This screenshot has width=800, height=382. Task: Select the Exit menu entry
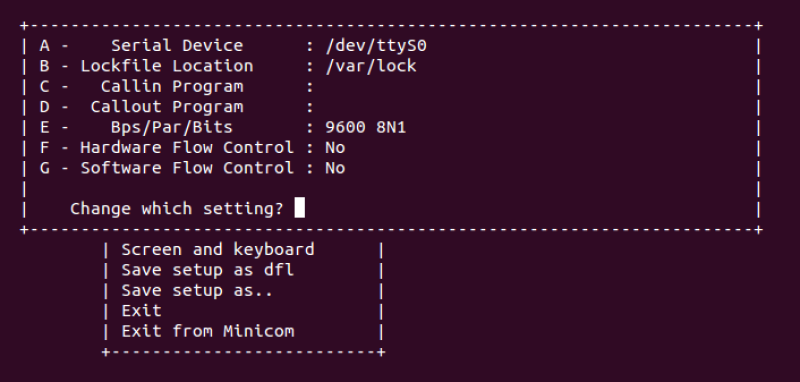point(141,311)
